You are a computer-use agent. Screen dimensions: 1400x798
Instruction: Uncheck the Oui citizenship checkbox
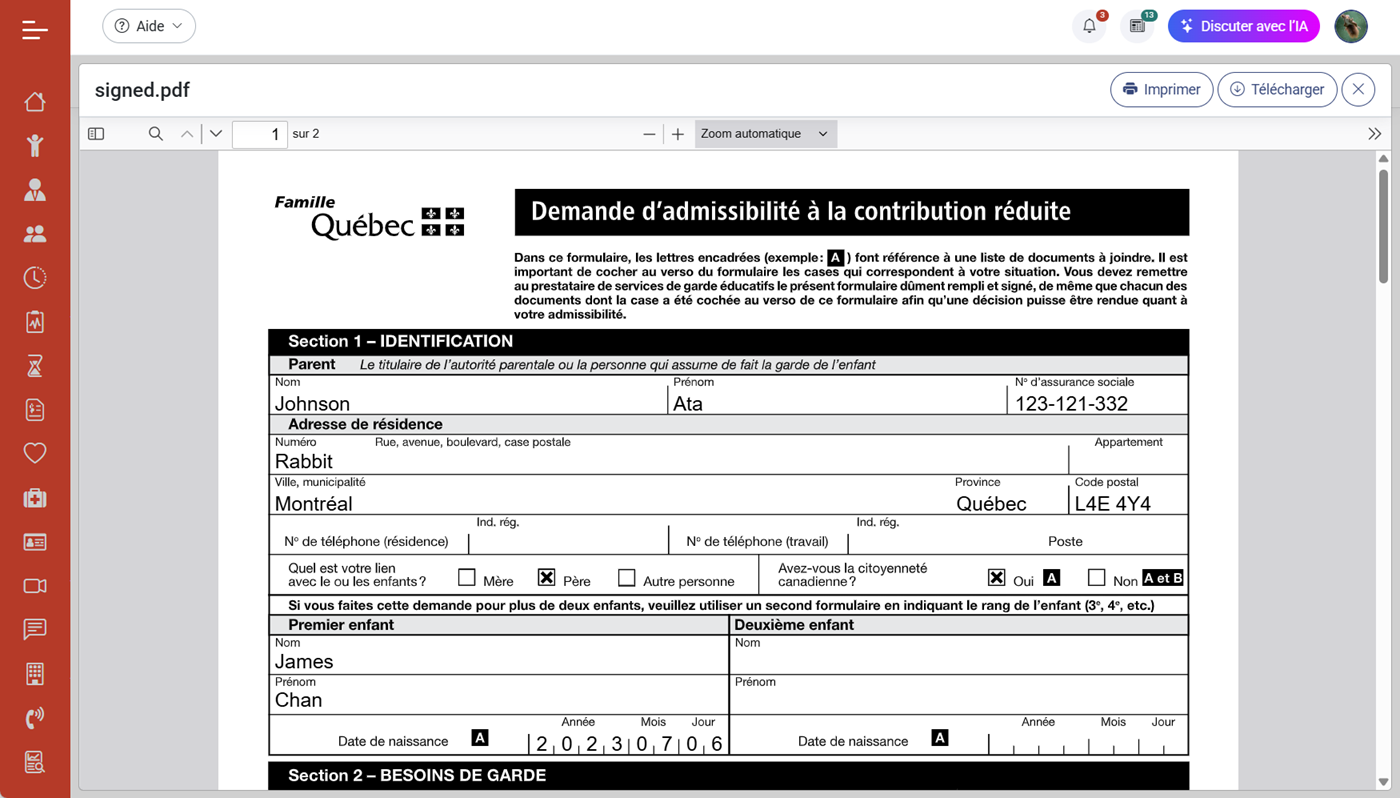(996, 577)
